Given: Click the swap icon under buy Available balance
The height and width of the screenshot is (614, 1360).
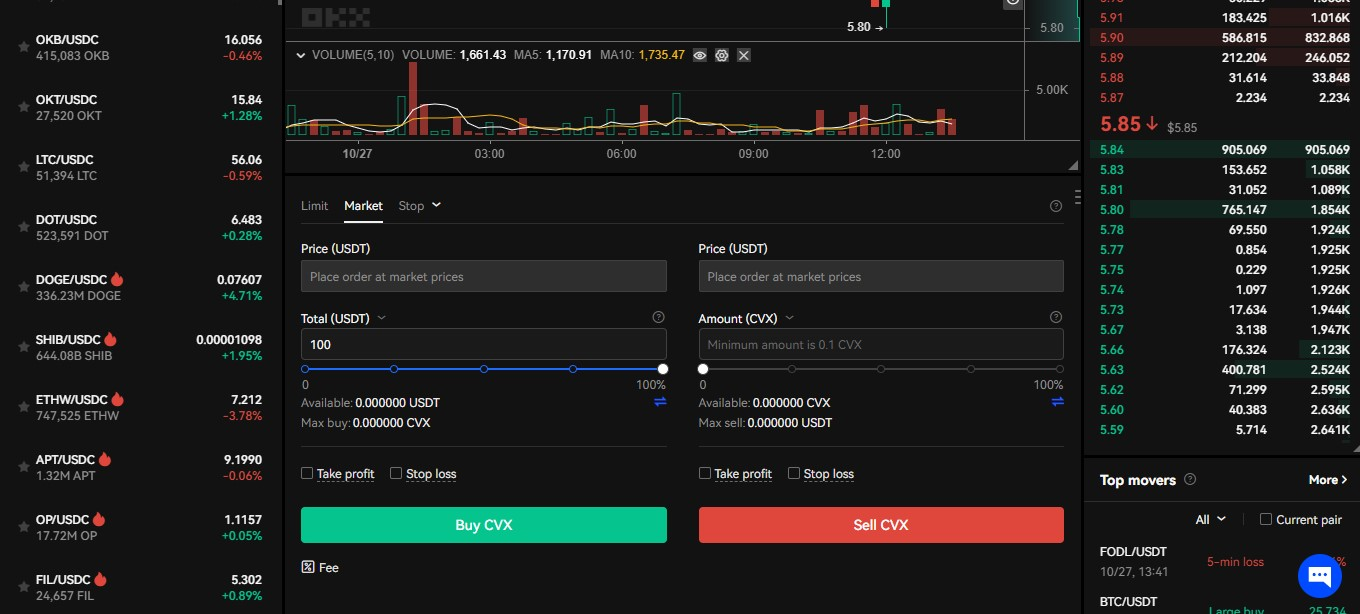Looking at the screenshot, I should [x=660, y=402].
